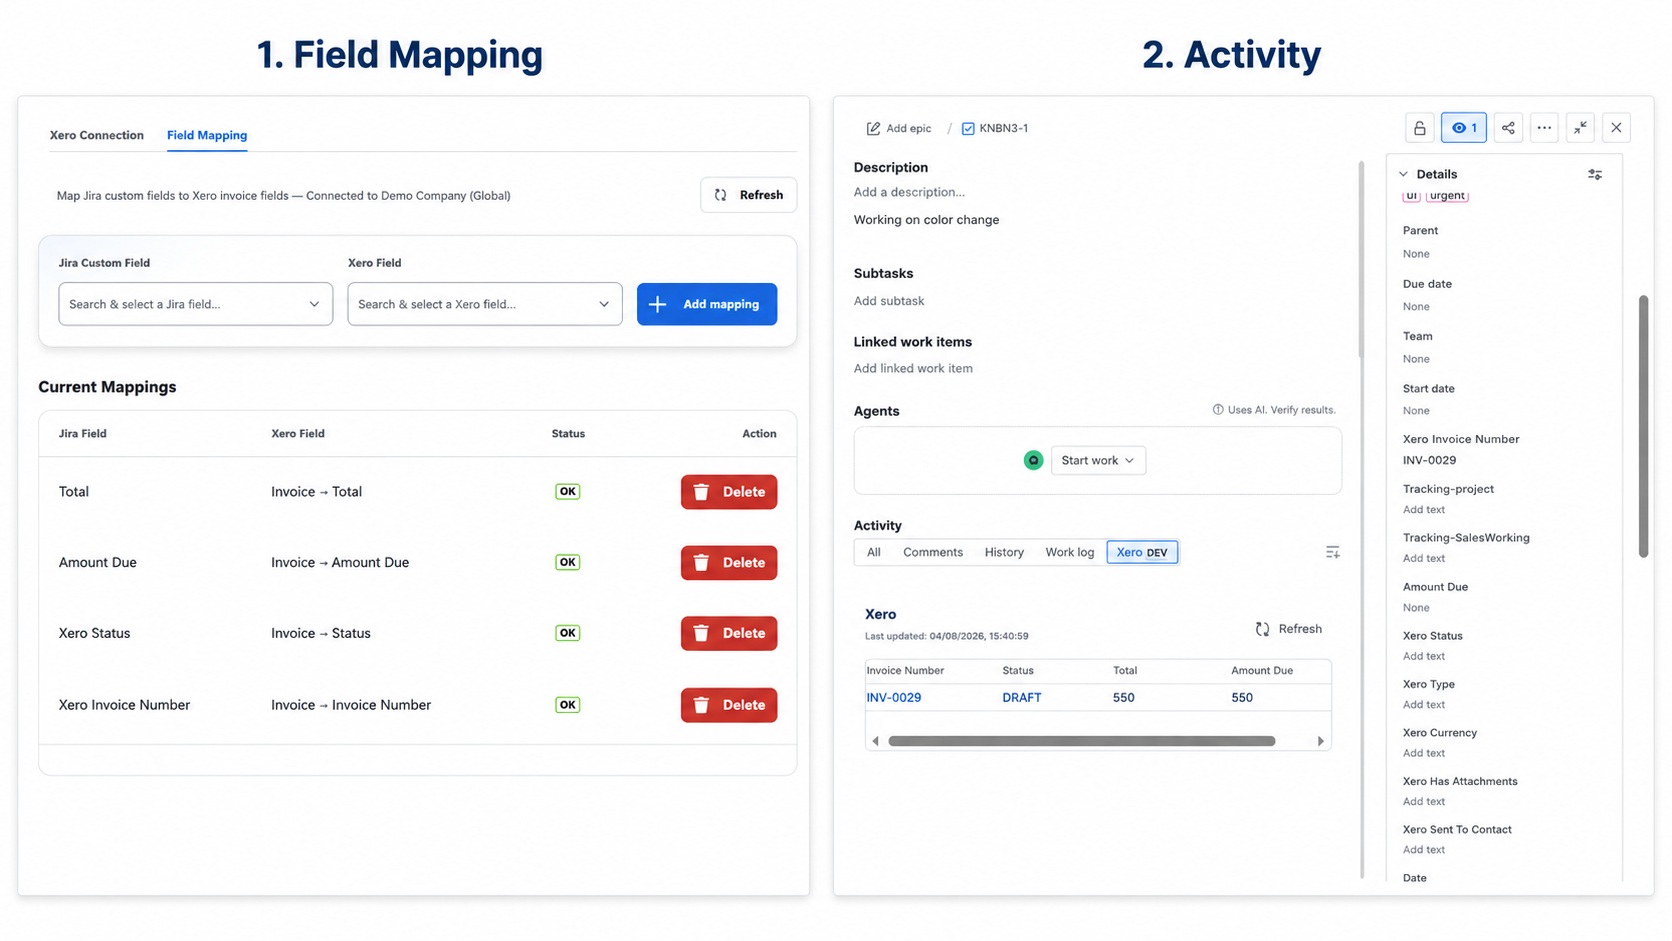Click the trash icon in the Xero Invoice Number row
This screenshot has width=1672, height=941.
(701, 705)
